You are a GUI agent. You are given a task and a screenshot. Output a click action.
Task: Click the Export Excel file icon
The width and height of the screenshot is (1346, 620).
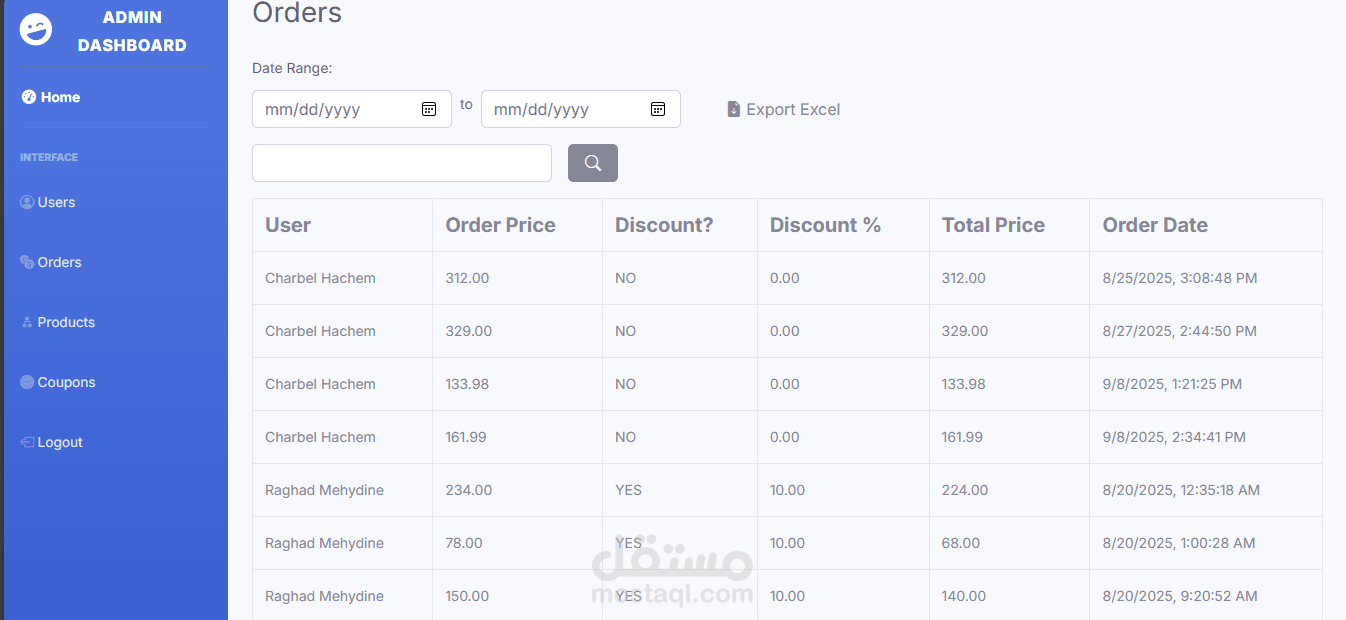pos(733,109)
